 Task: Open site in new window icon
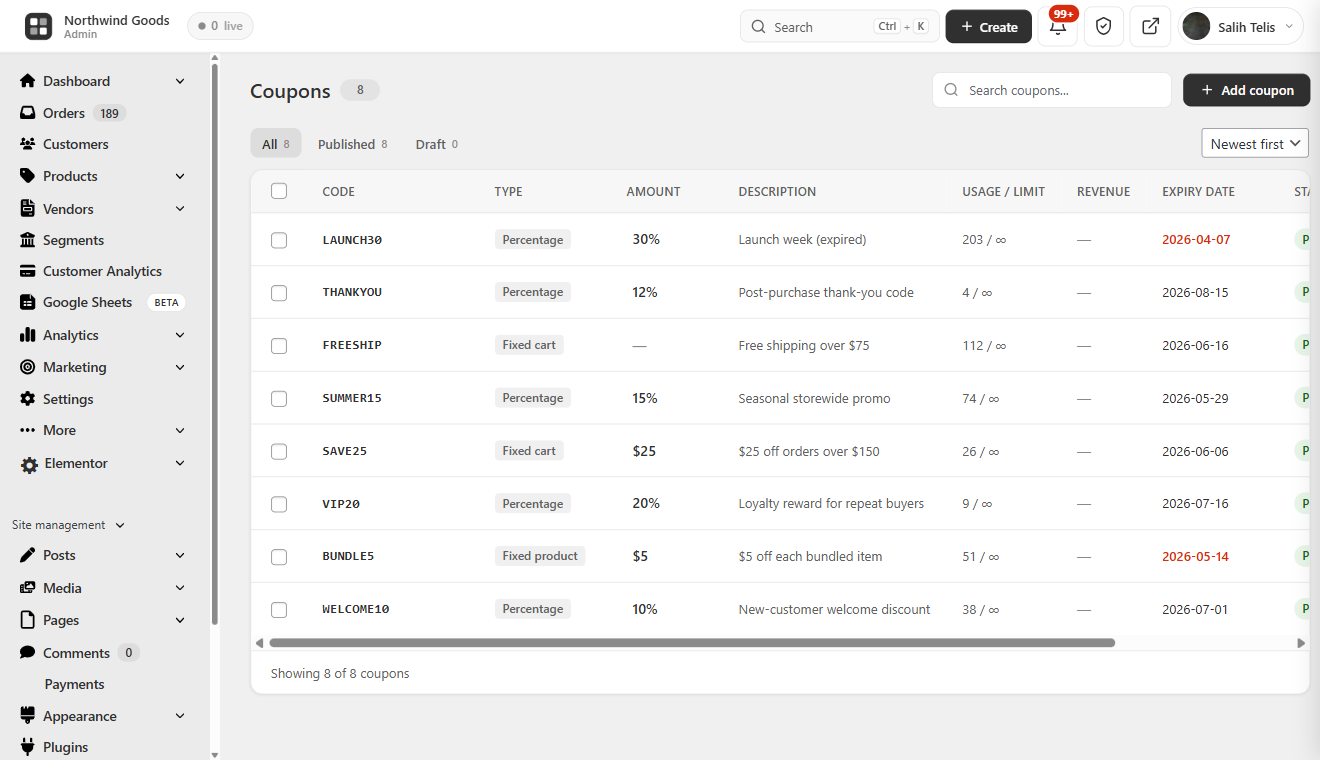(x=1150, y=27)
